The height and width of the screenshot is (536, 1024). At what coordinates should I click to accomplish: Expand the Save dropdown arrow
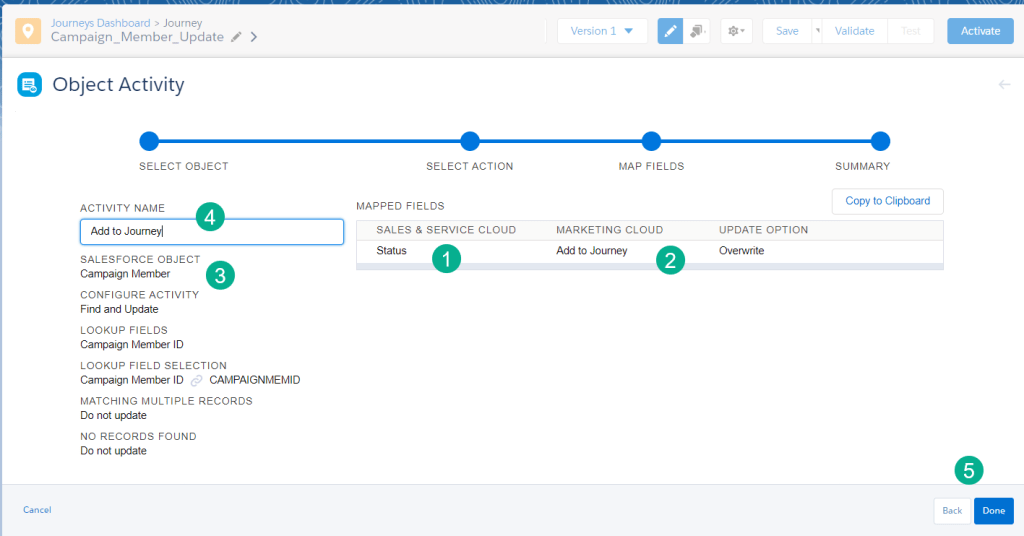click(x=817, y=31)
